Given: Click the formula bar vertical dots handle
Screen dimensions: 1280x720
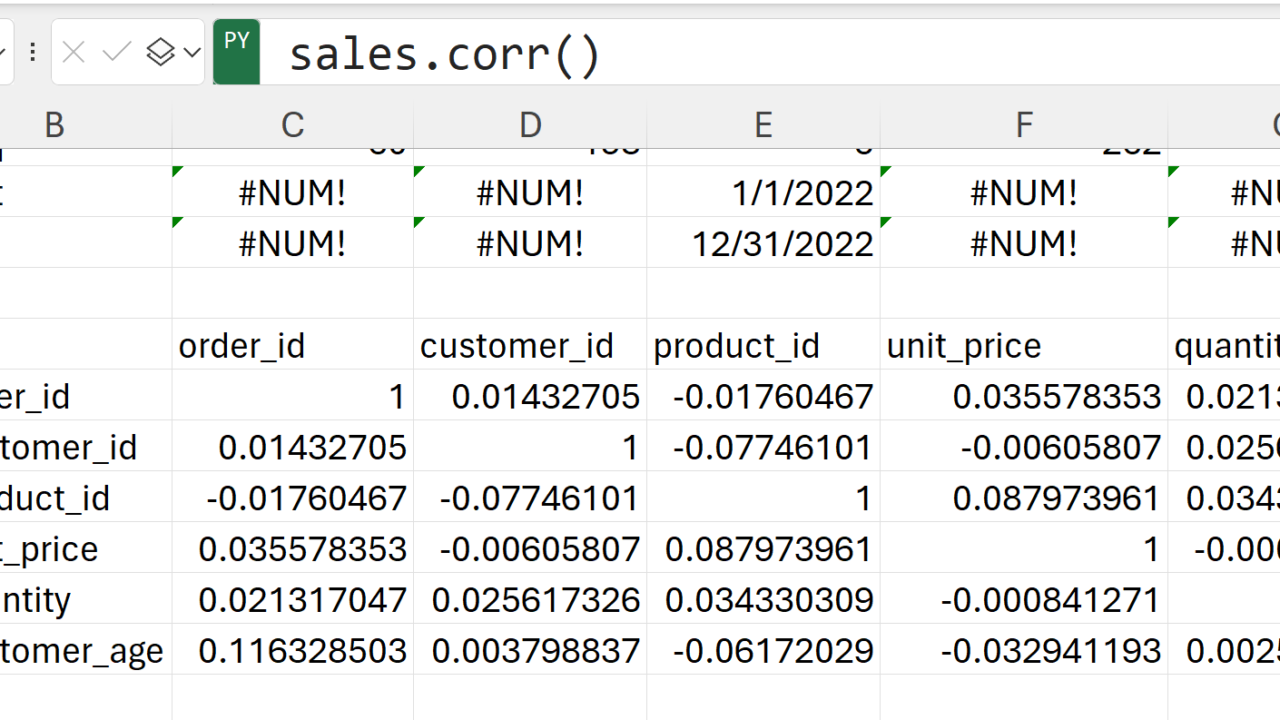Looking at the screenshot, I should 33,52.
